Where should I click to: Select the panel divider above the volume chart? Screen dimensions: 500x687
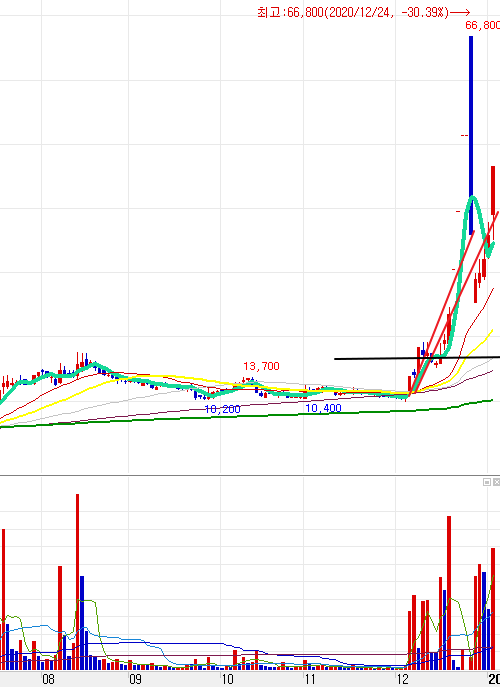pos(250,475)
